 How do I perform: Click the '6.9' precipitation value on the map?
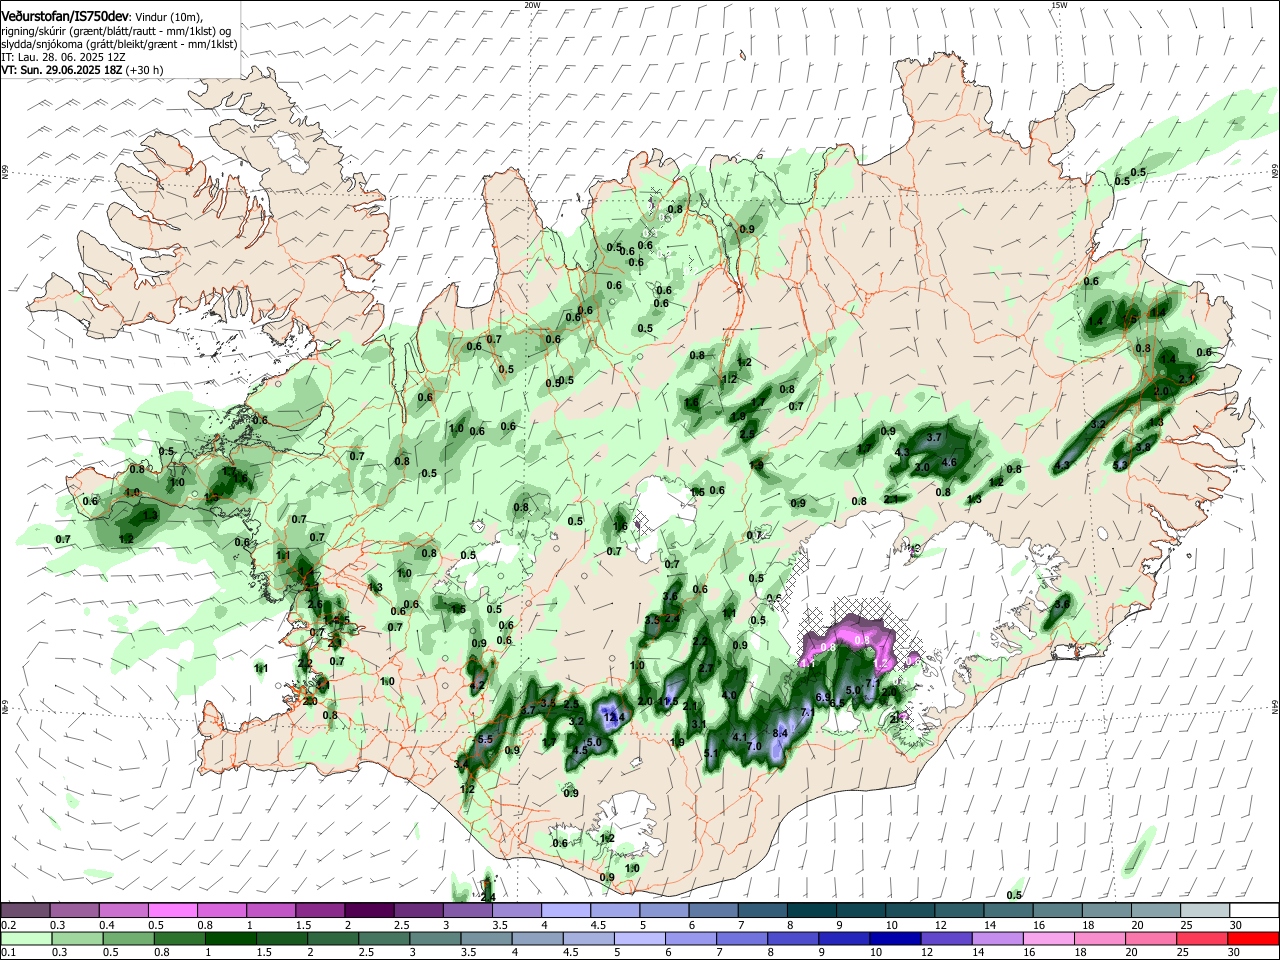pyautogui.click(x=823, y=697)
